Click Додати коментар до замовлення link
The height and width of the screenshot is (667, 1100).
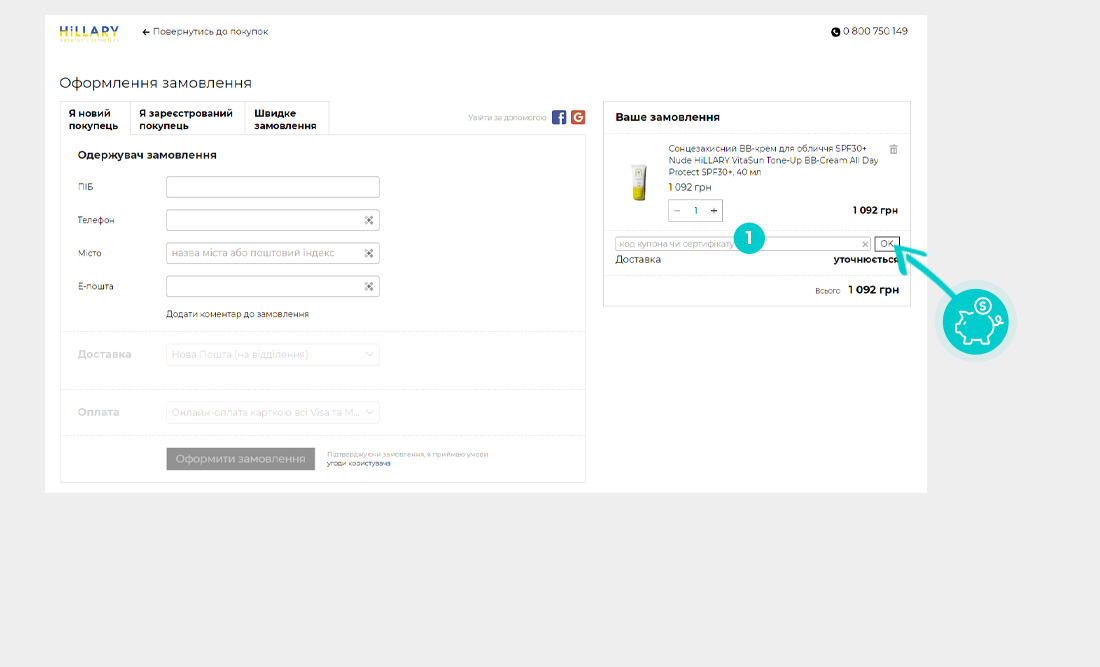237,314
